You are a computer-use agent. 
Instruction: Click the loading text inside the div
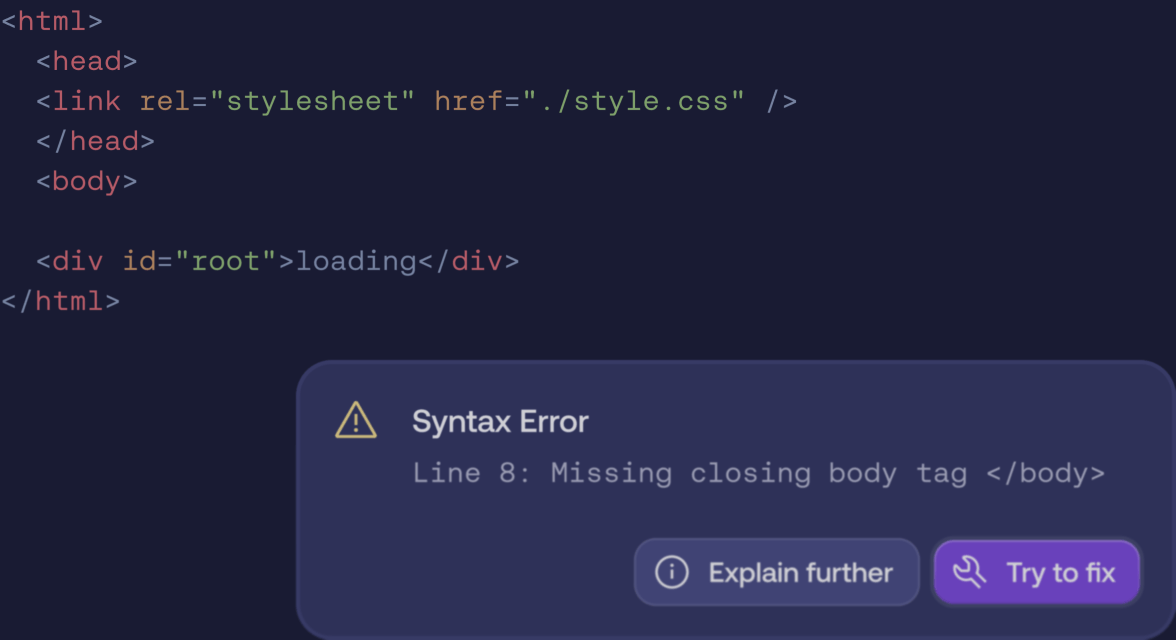tap(356, 261)
